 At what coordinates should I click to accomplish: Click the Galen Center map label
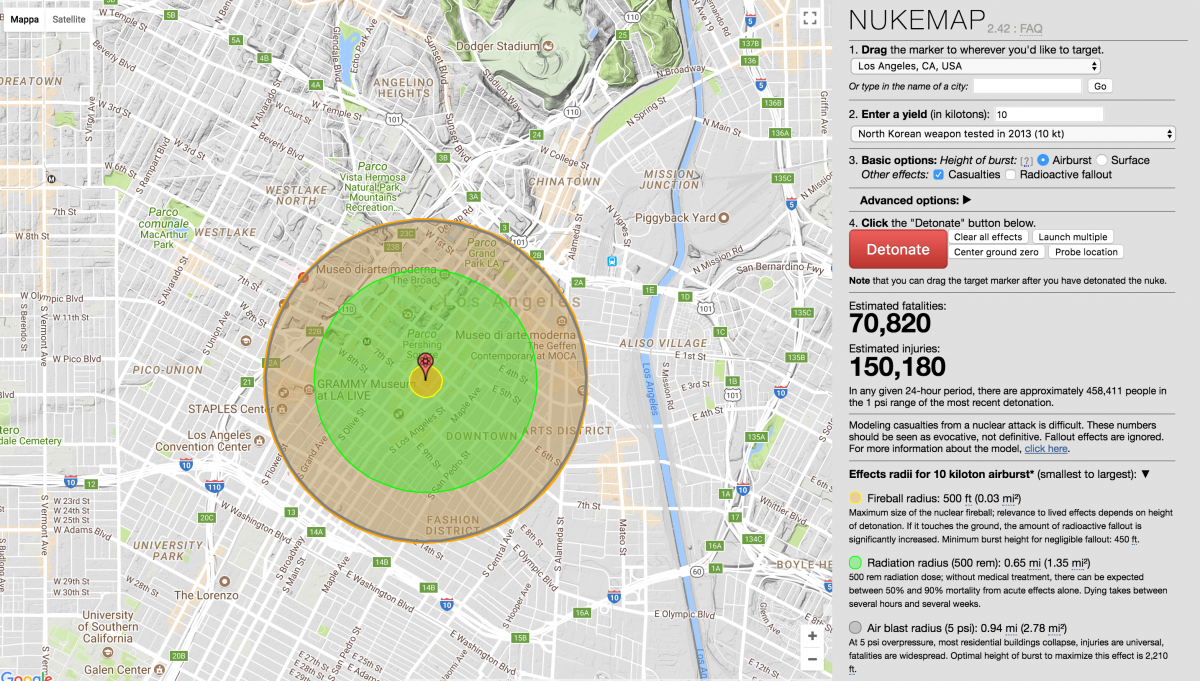click(119, 670)
